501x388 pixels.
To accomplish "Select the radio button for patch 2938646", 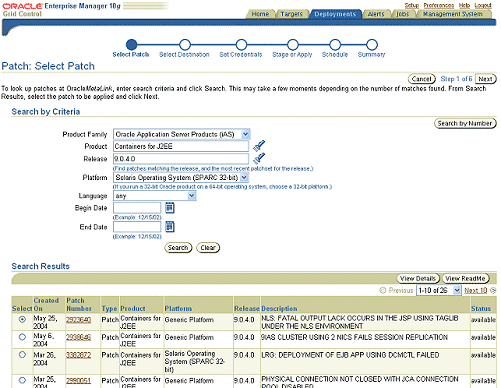I will pyautogui.click(x=22, y=337).
